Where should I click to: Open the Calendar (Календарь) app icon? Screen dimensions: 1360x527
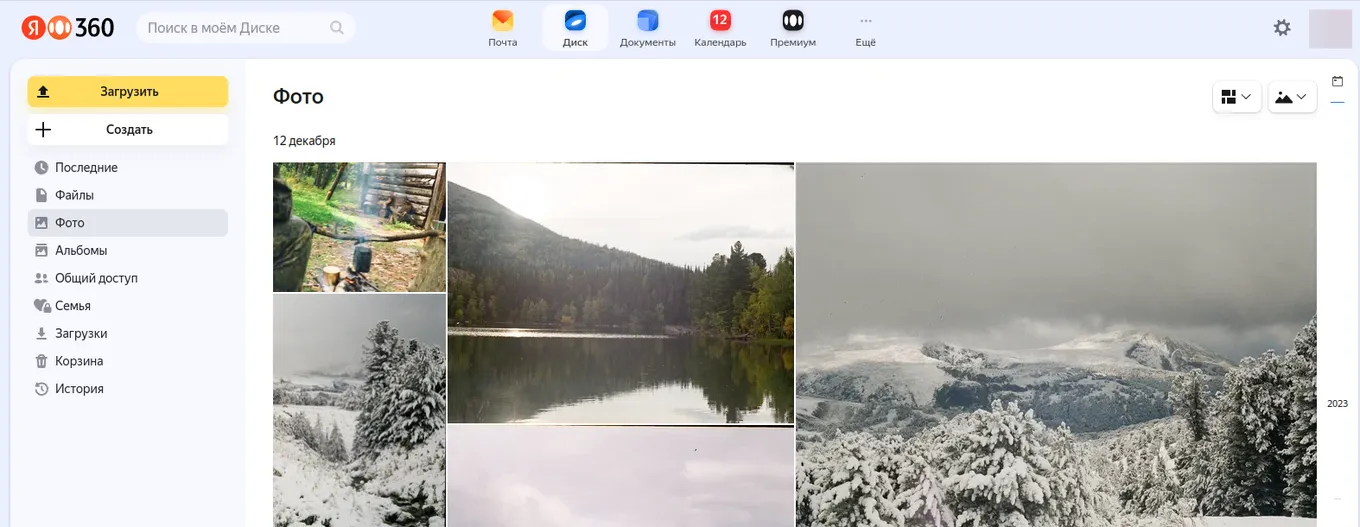[x=720, y=21]
